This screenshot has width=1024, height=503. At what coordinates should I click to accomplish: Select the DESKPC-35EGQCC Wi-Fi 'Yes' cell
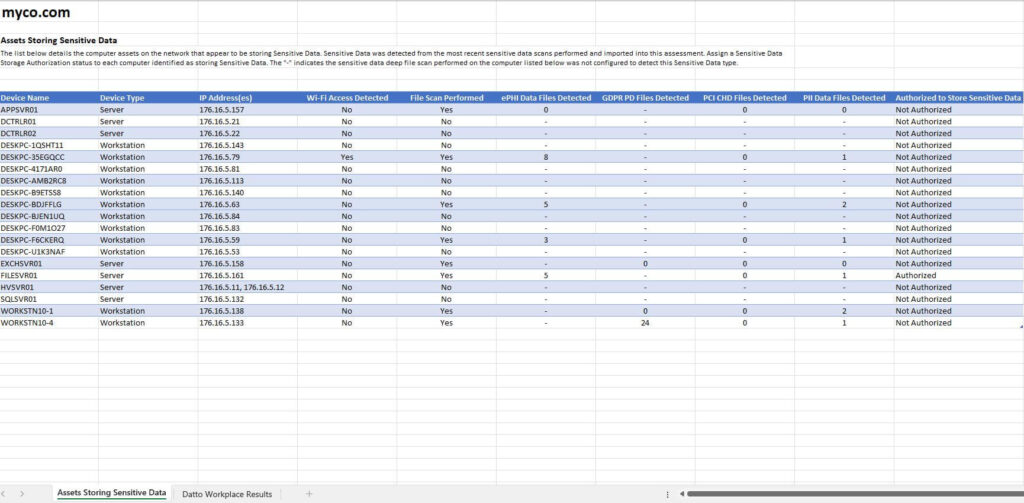[347, 157]
